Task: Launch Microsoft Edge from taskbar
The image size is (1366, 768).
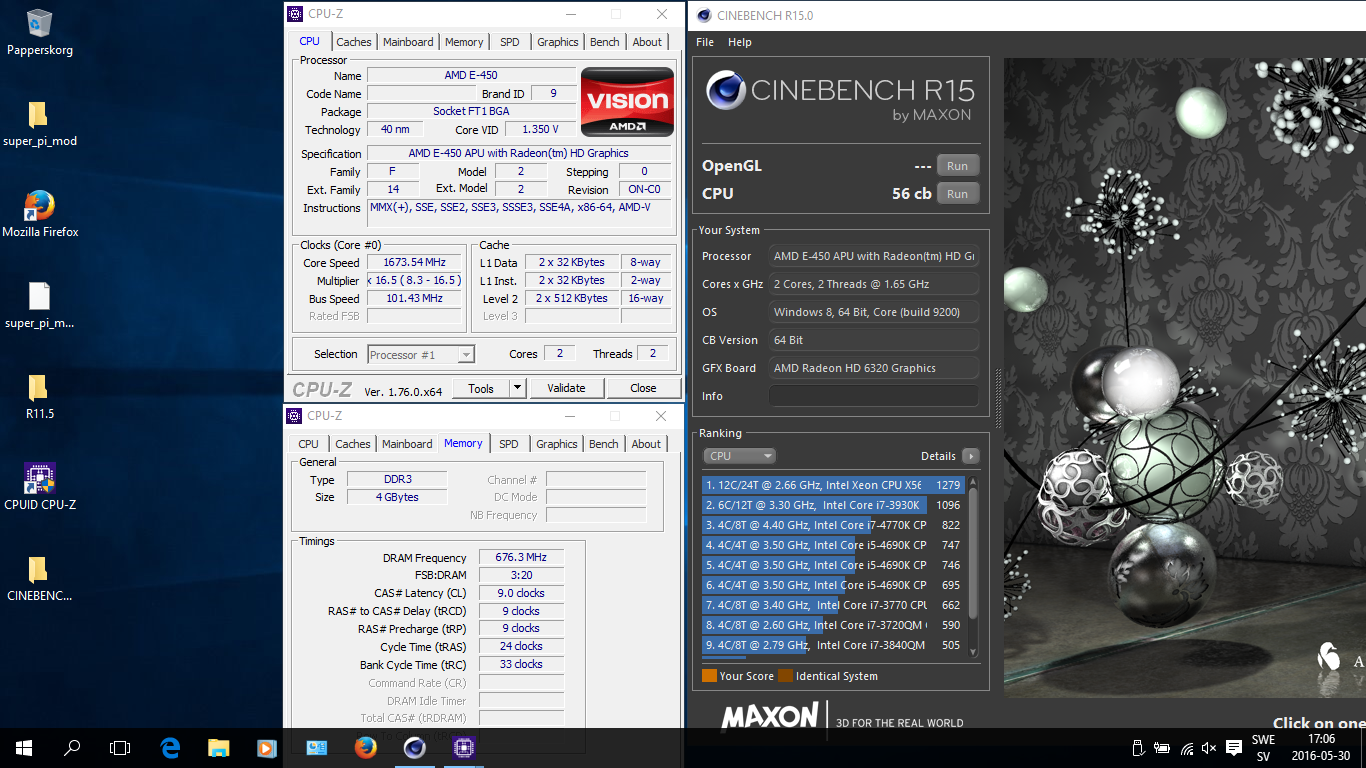Action: [x=170, y=747]
